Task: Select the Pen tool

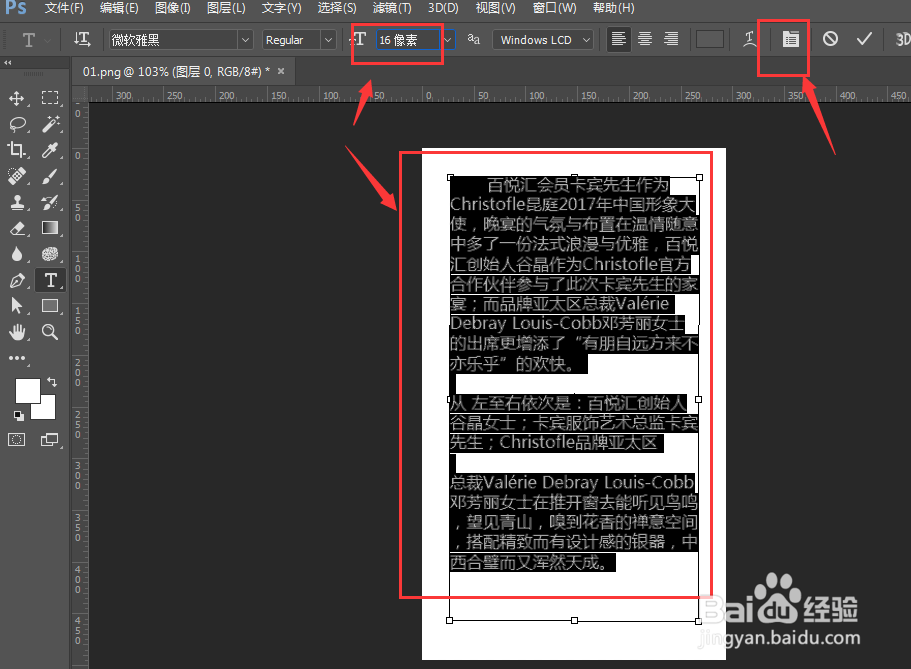Action: coord(17,280)
